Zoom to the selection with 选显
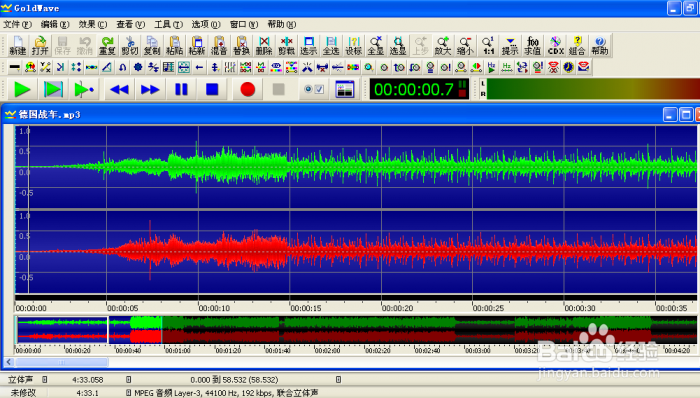 (x=398, y=46)
